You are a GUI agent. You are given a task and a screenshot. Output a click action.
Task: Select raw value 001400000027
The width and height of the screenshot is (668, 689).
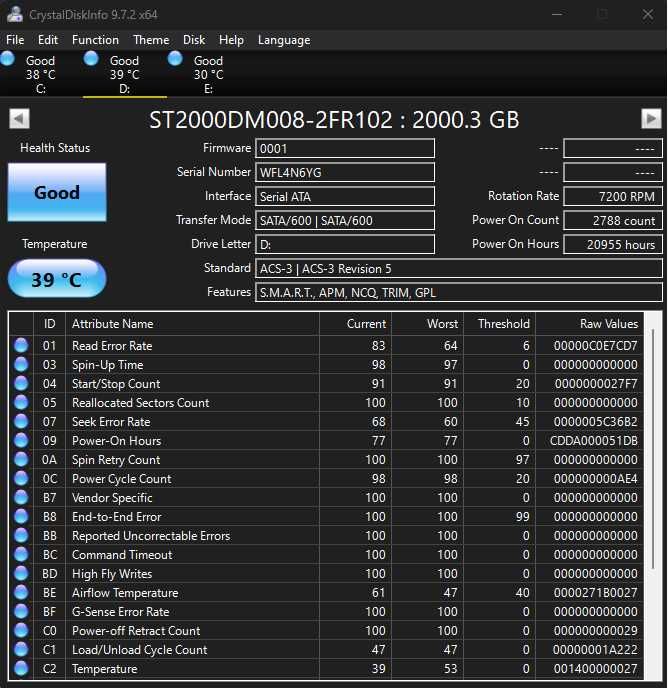click(595, 669)
